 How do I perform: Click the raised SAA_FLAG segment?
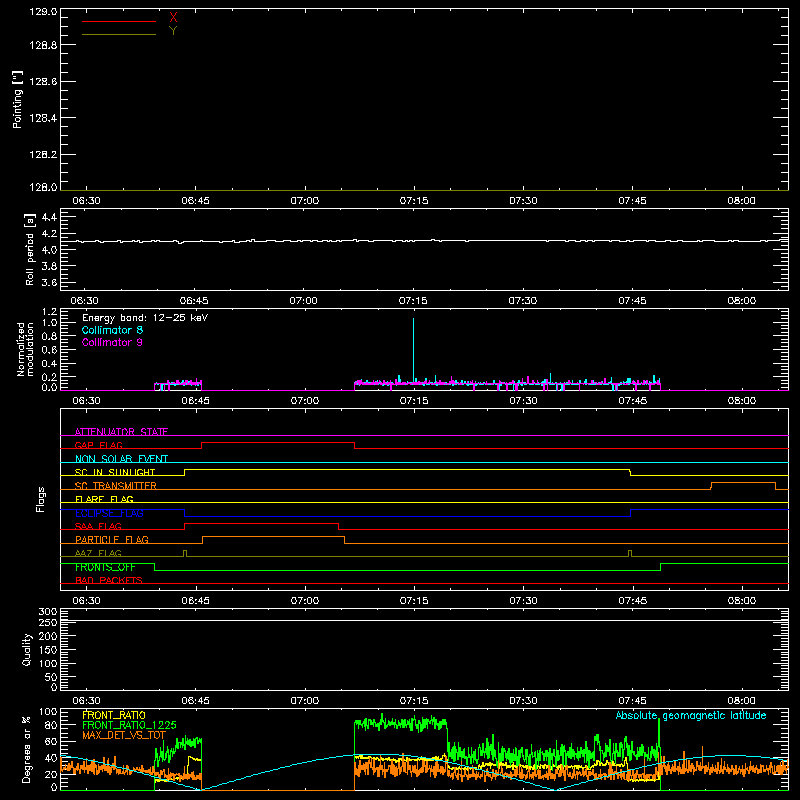pyautogui.click(x=261, y=523)
